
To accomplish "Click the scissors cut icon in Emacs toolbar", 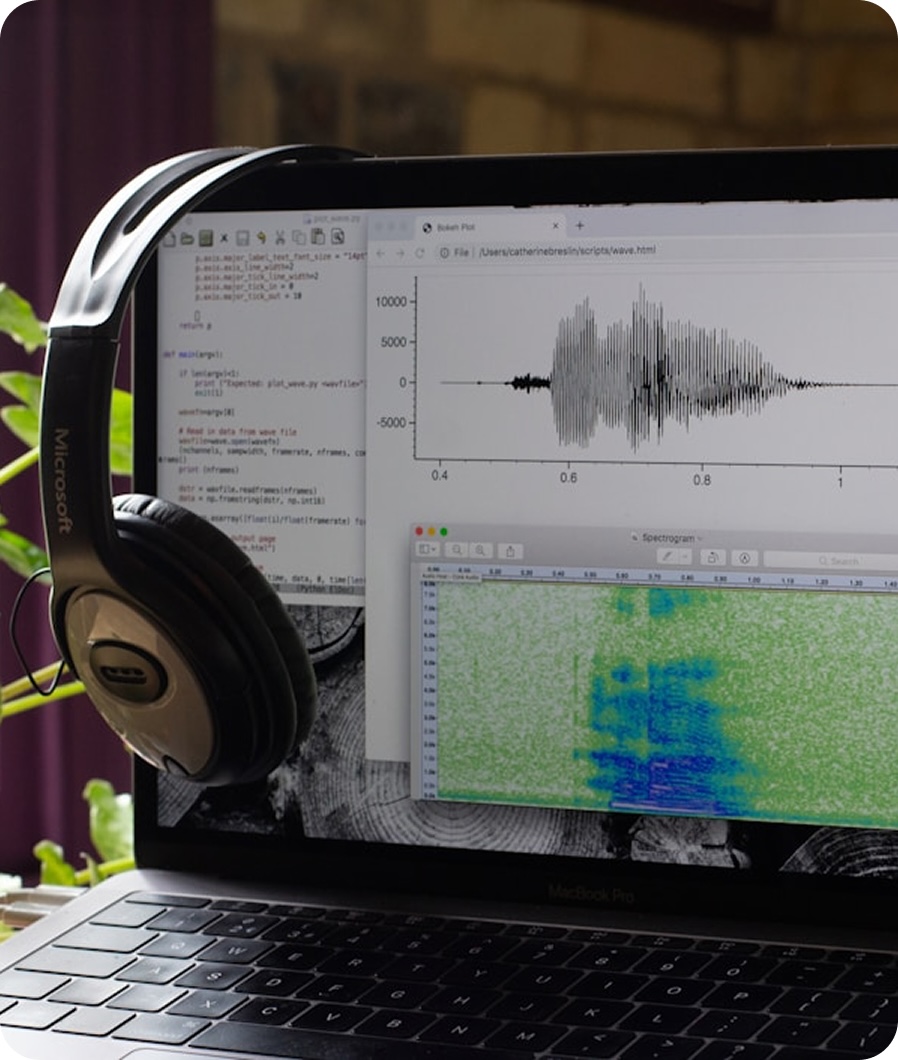I will [x=280, y=238].
